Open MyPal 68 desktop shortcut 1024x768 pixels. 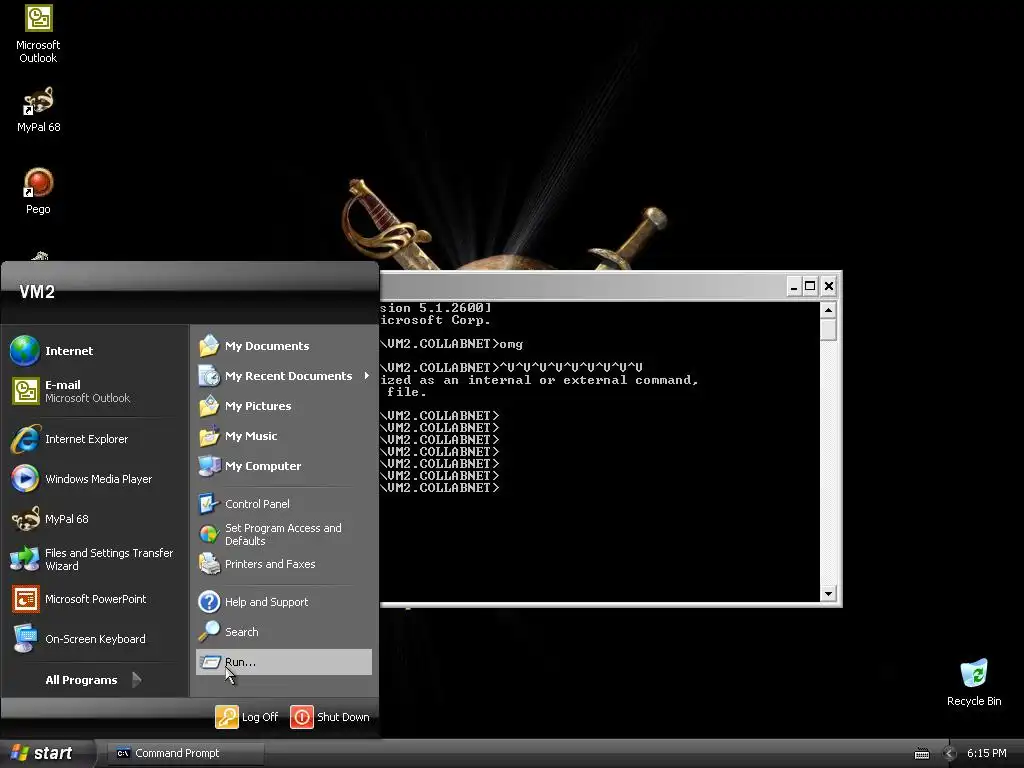38,110
